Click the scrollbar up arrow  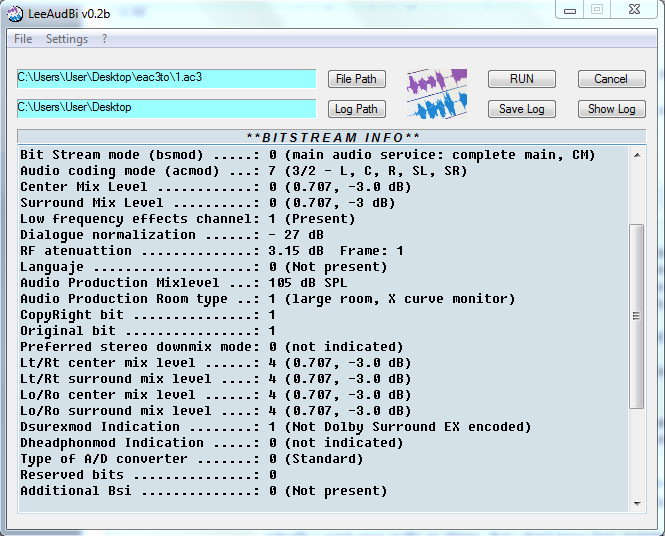click(637, 155)
